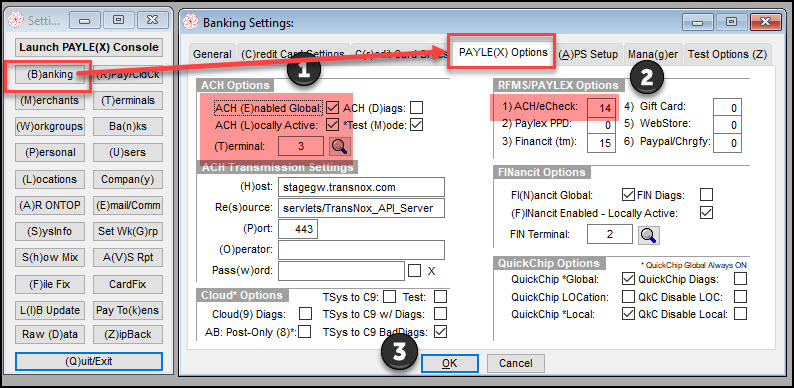Image resolution: width=794 pixels, height=388 pixels.
Task: Select the PAYLE(X) Options tab
Action: coord(503,52)
